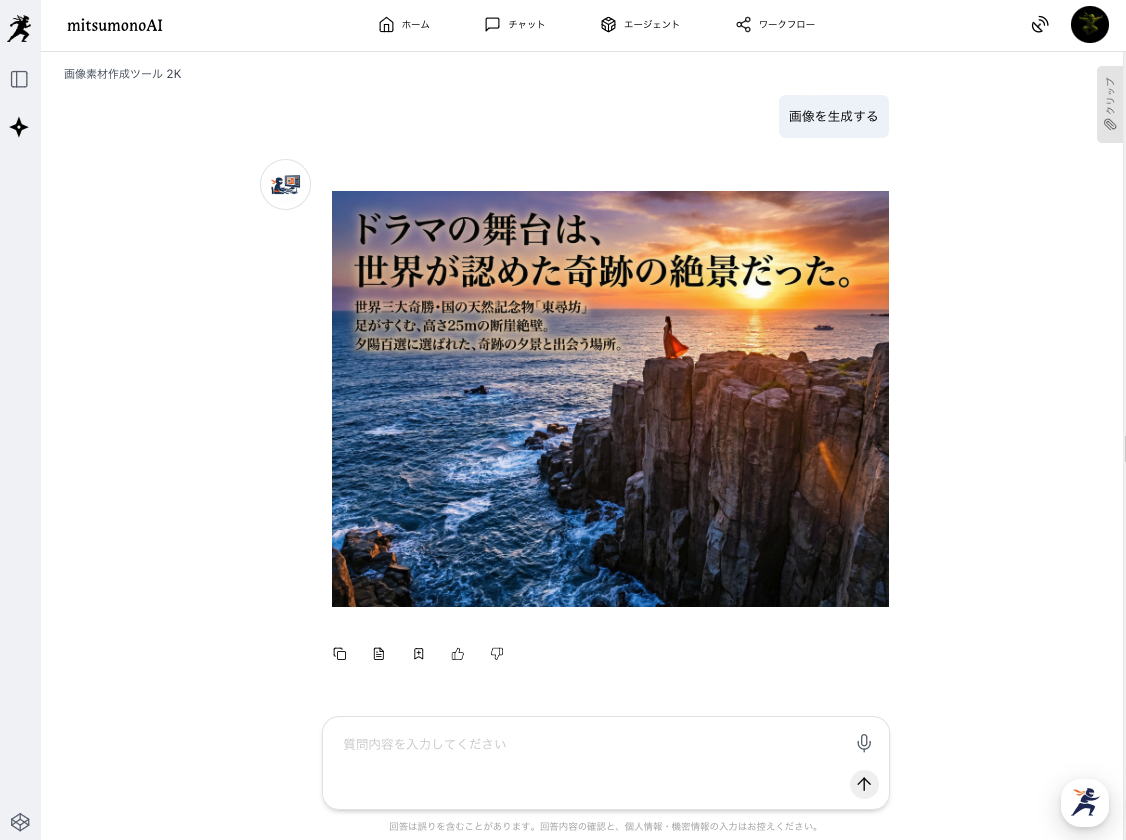Viewport: 1126px width, 840px height.
Task: Click the broadcast signal icon in the header
Action: [x=1040, y=25]
